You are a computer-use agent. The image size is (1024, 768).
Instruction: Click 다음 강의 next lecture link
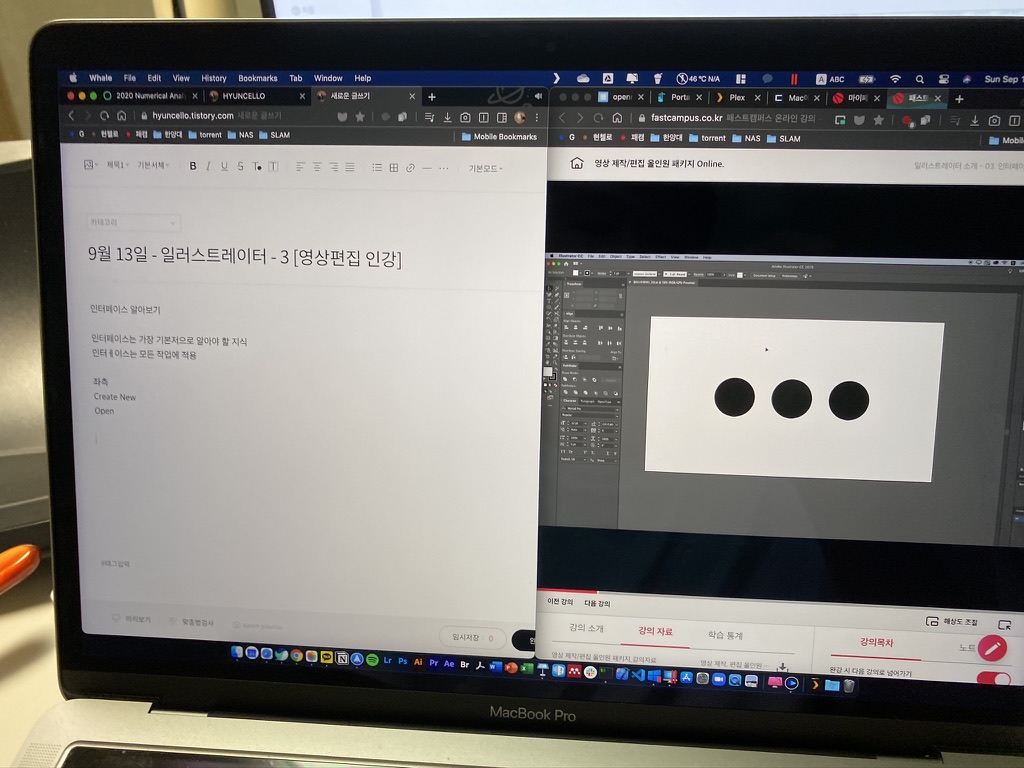597,603
